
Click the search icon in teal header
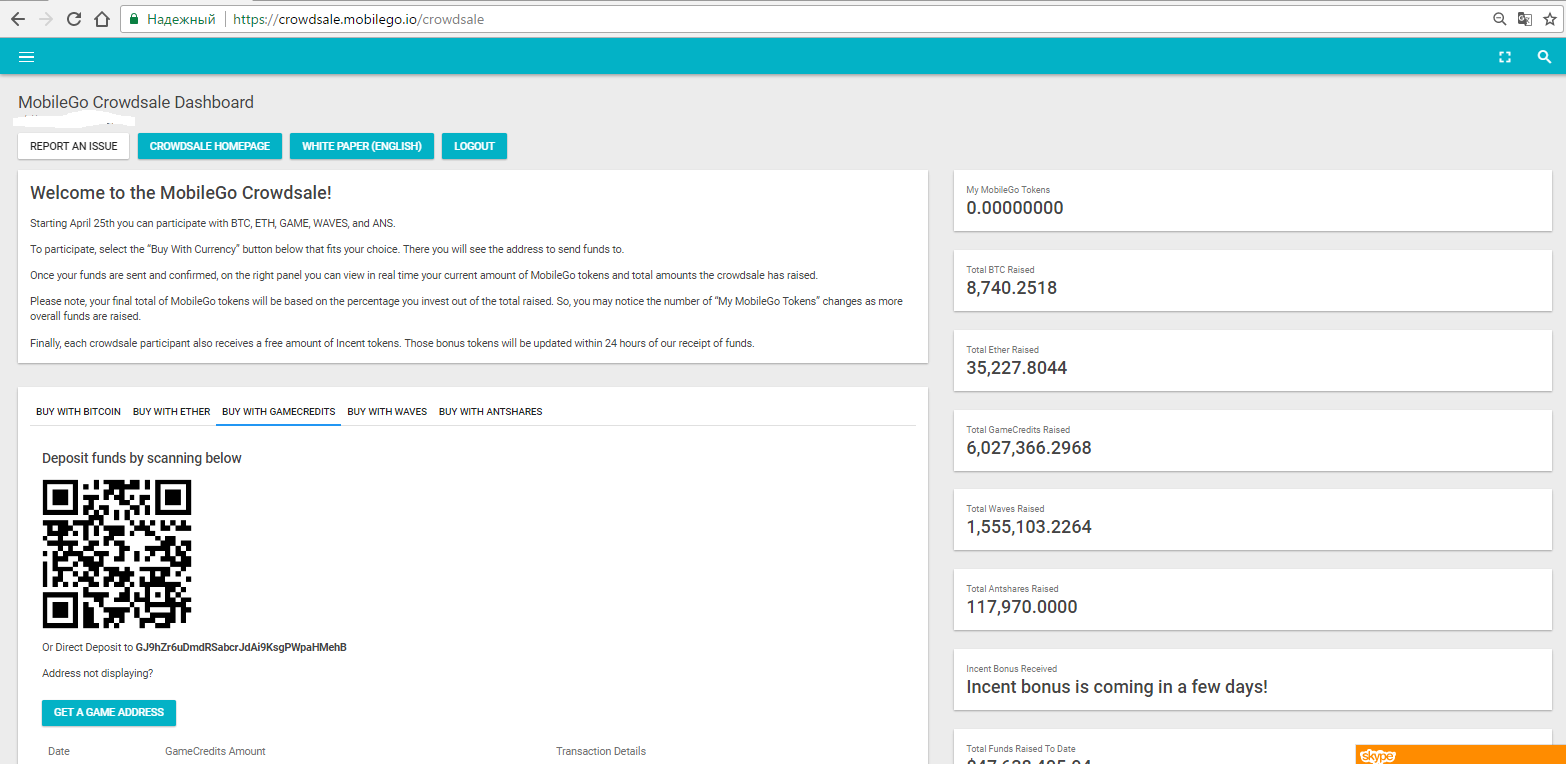(x=1544, y=57)
